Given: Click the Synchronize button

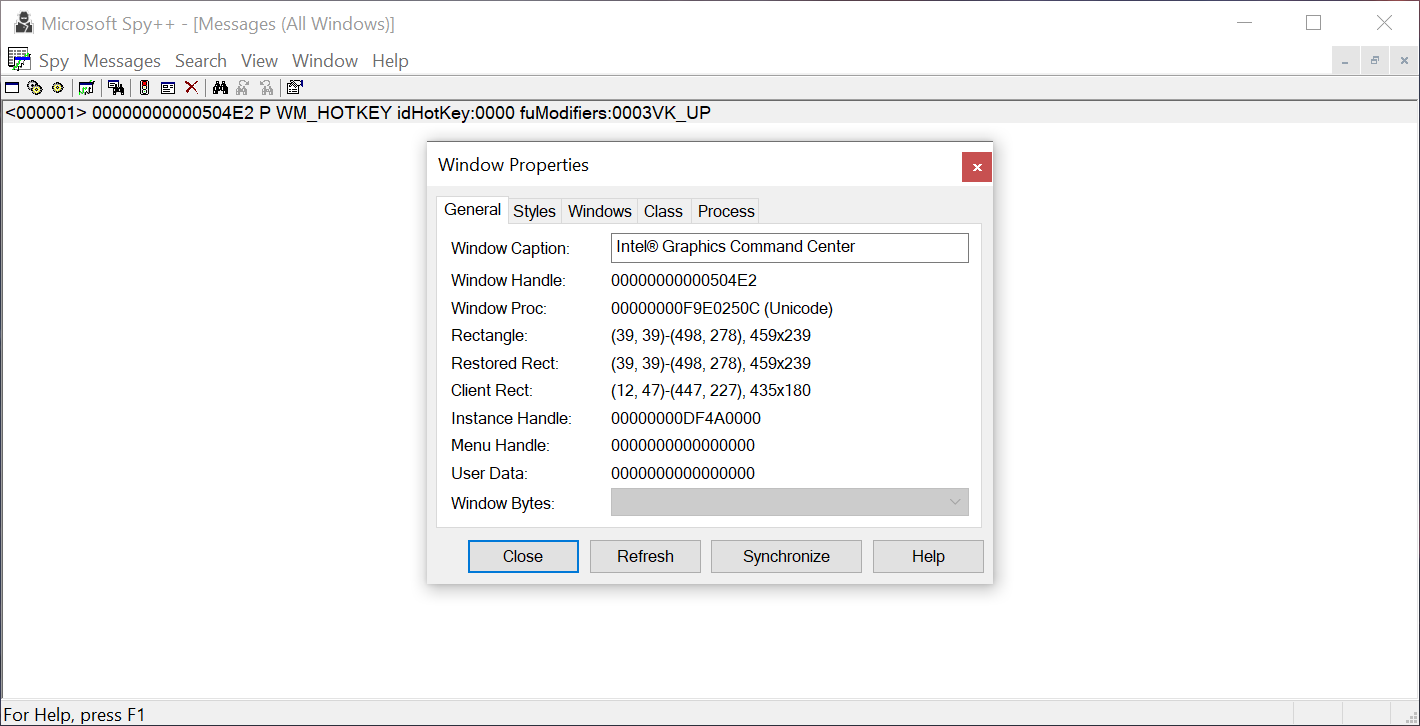Looking at the screenshot, I should [x=786, y=556].
